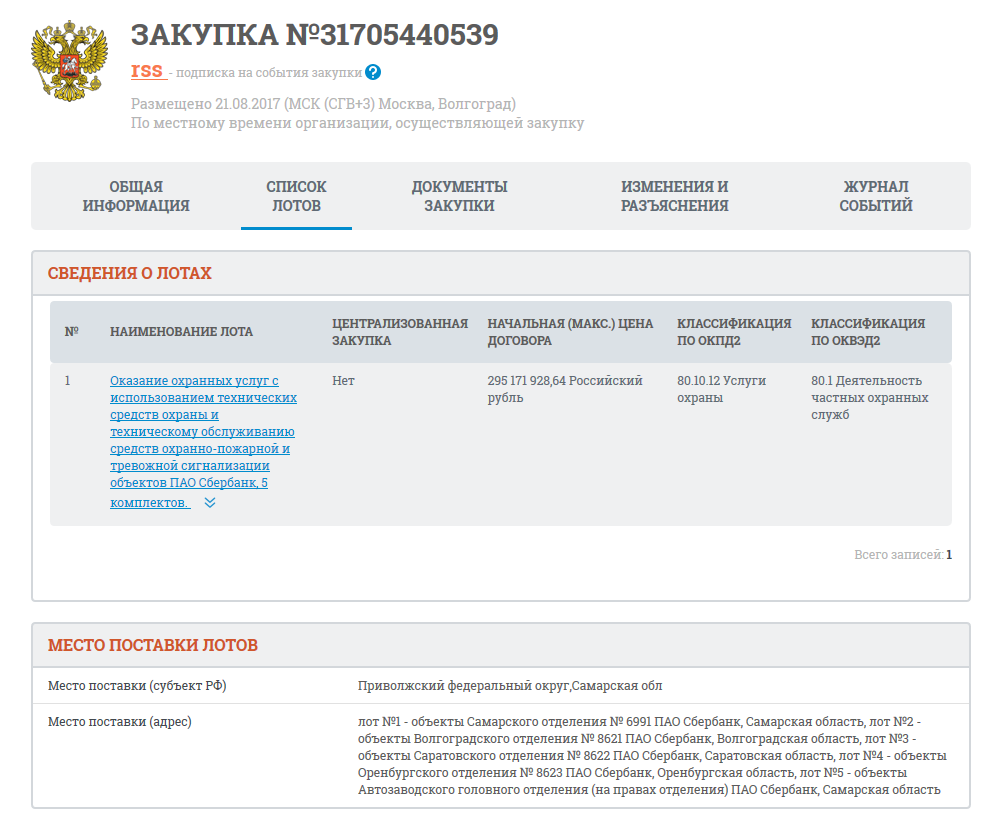Subscribe via the orange rss link
988x834 pixels.
(x=147, y=71)
